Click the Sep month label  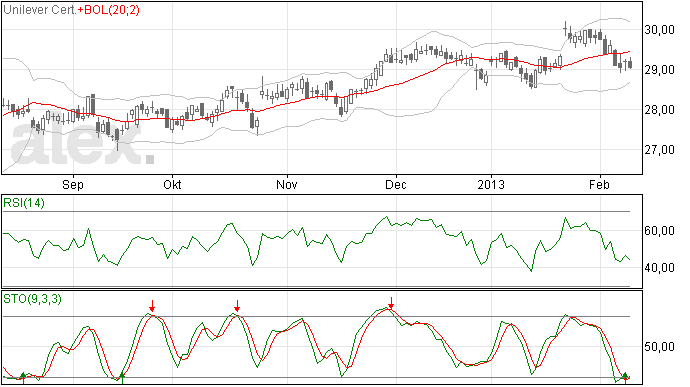pos(73,184)
